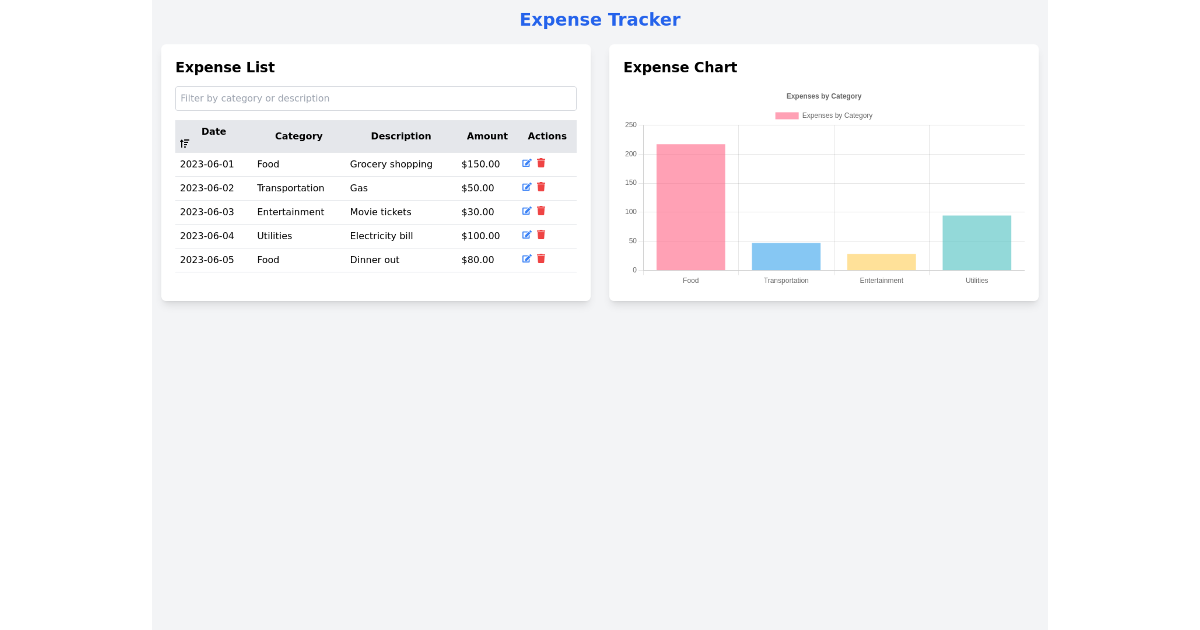This screenshot has height=630, width=1200.
Task: Click the trash icon on the Dinner out row
Action: click(x=541, y=258)
